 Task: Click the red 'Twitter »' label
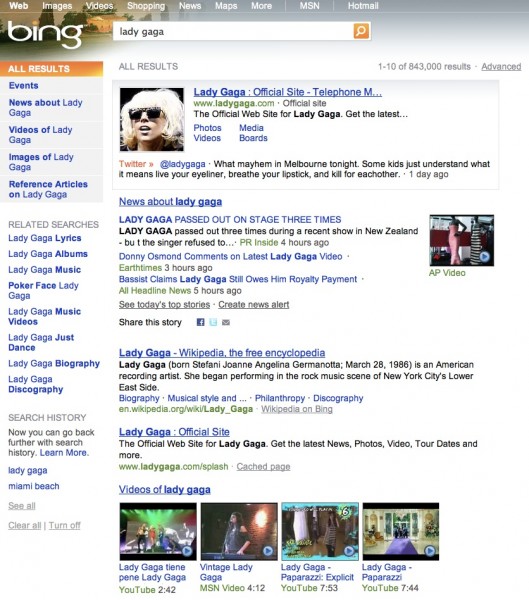[x=136, y=164]
